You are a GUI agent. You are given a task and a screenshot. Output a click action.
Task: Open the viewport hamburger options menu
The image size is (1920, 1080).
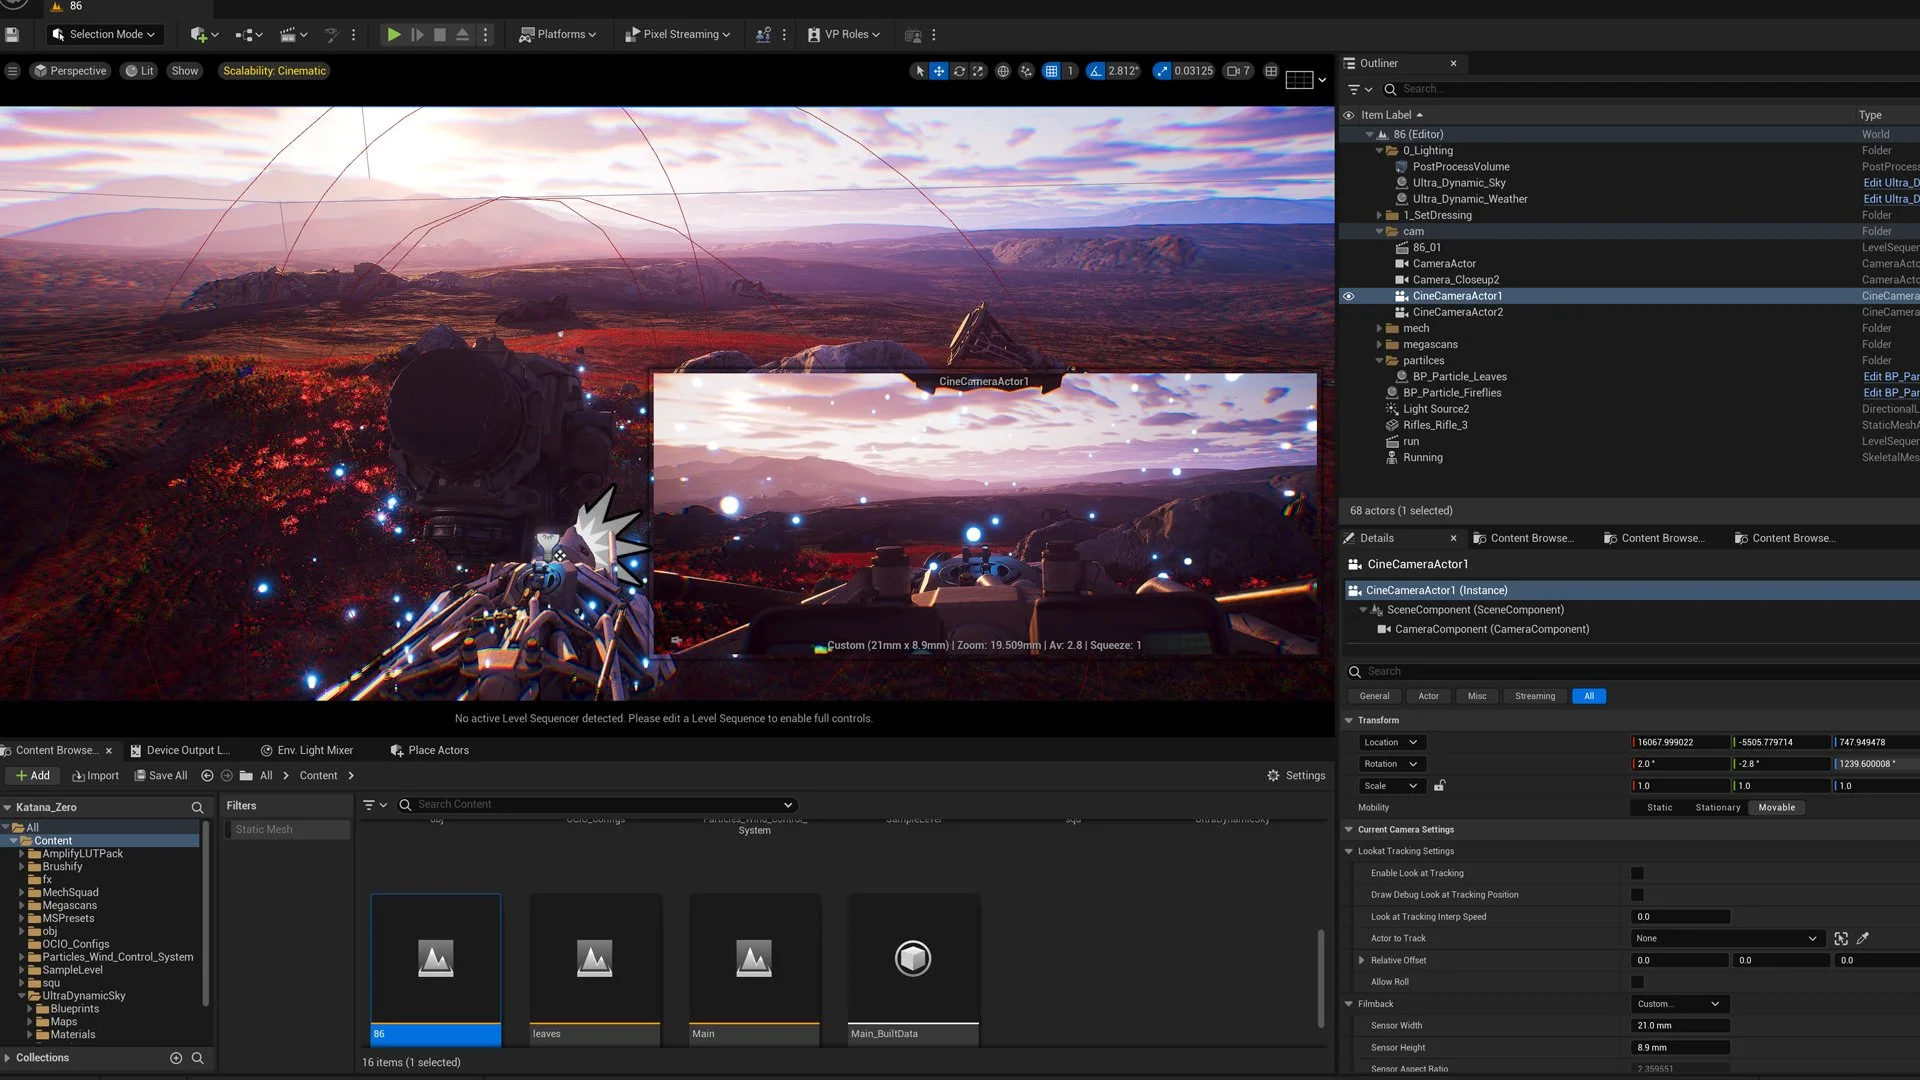tap(12, 71)
